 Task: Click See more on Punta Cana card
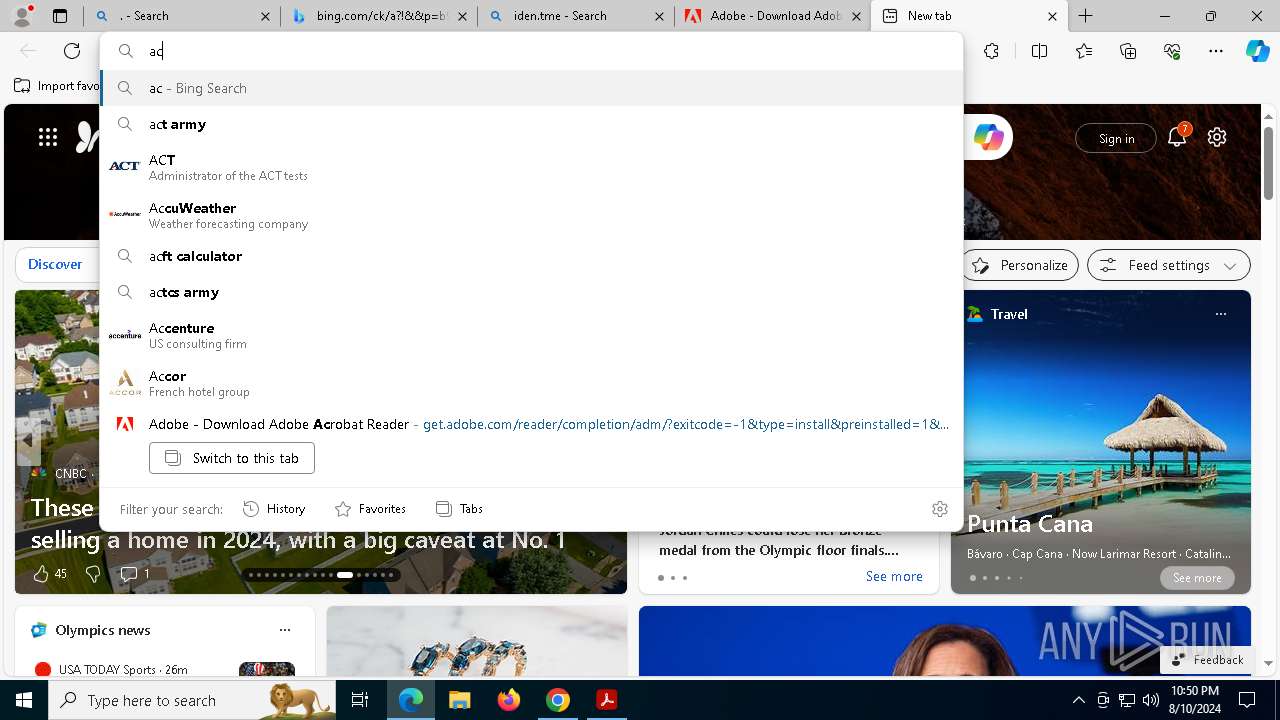point(1197,578)
